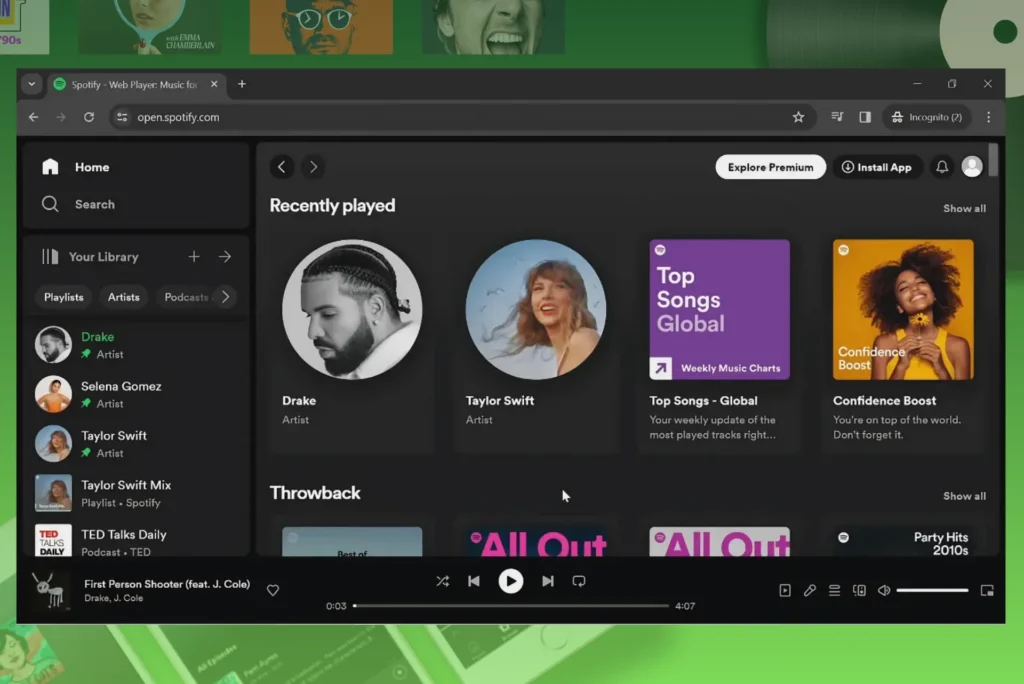Screen dimensions: 1024x684
Task: Show all Throwback items
Action: (964, 496)
